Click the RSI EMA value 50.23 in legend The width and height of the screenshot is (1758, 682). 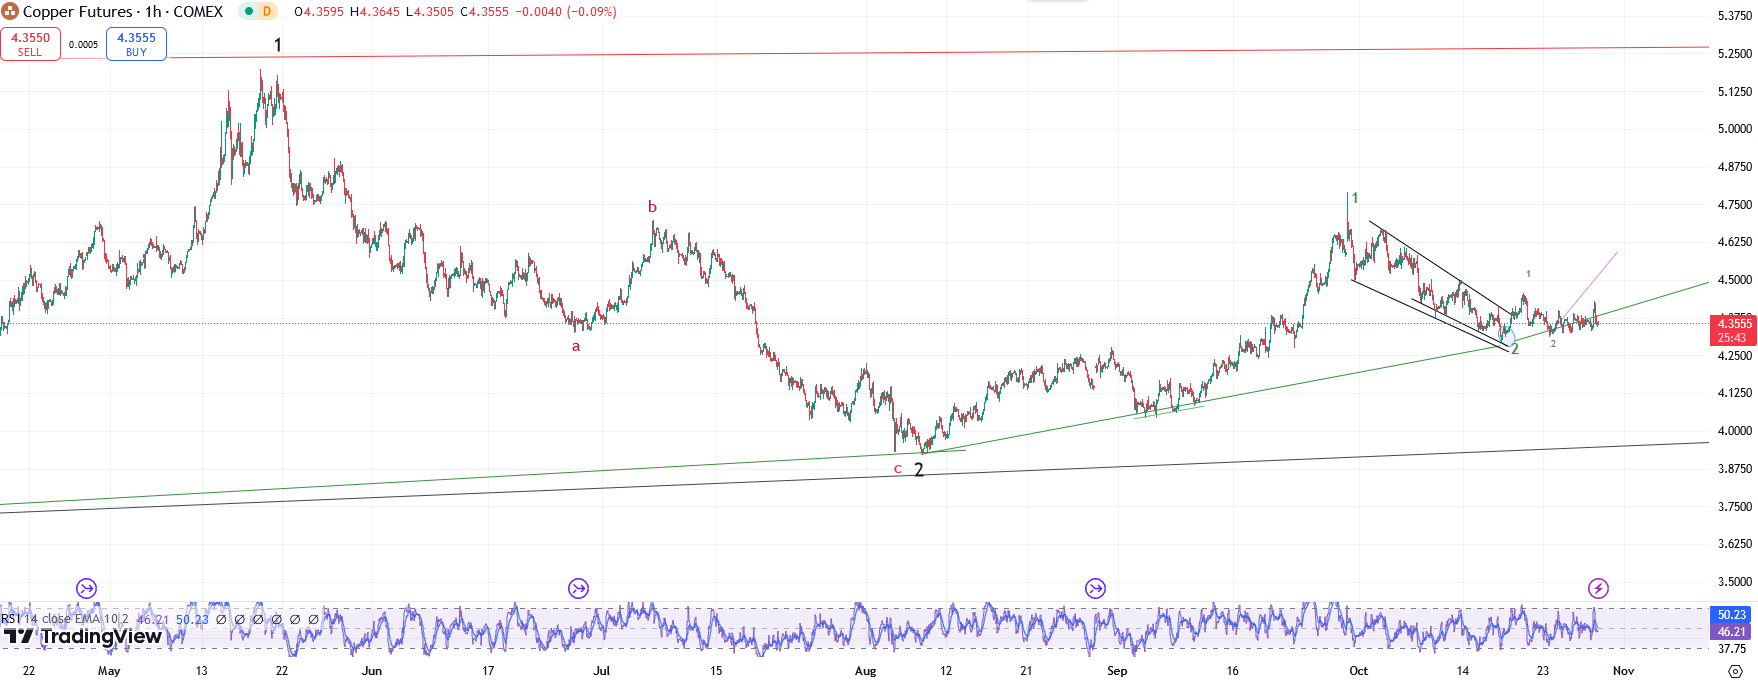coord(193,619)
